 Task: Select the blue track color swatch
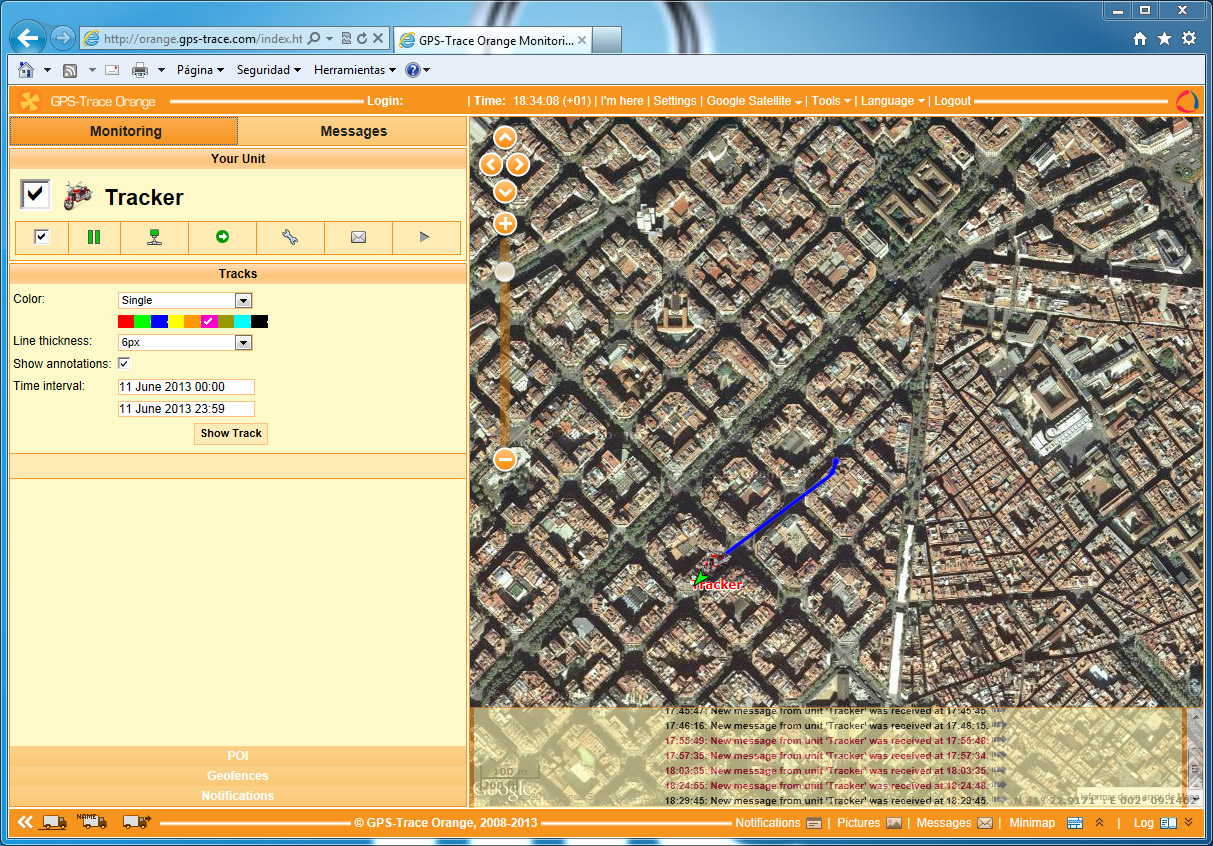coord(159,321)
